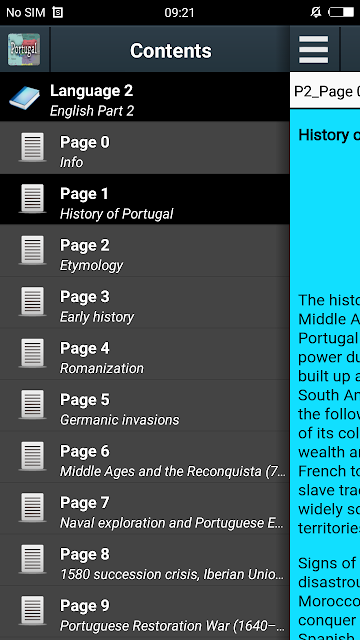Select the Page 2 Etymology entry

point(145,251)
